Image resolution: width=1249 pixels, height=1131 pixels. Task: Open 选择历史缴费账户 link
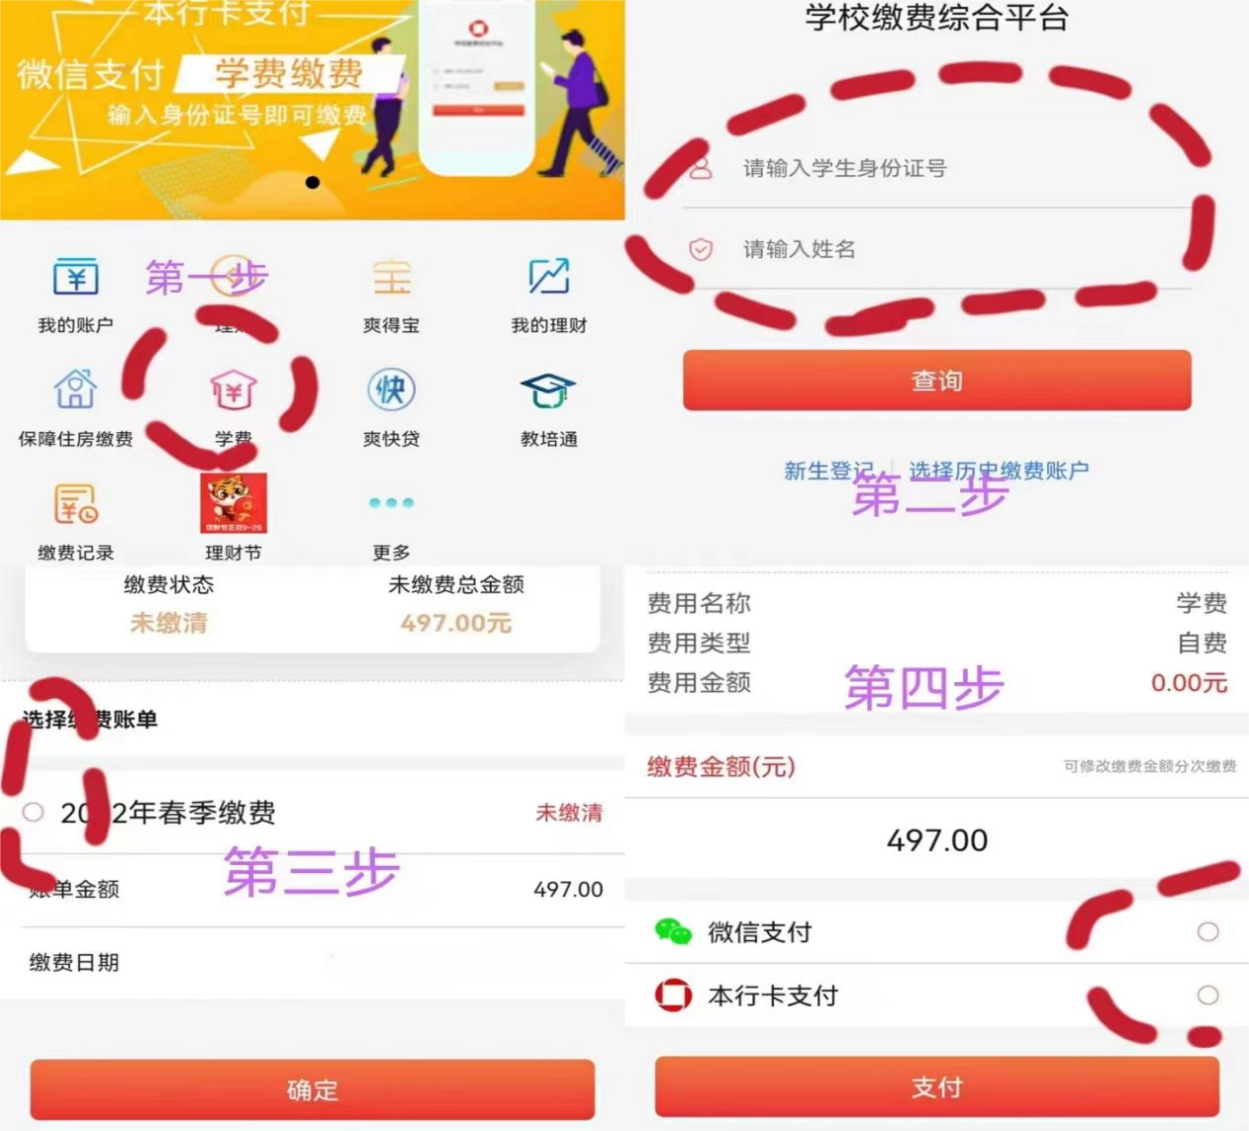click(999, 470)
